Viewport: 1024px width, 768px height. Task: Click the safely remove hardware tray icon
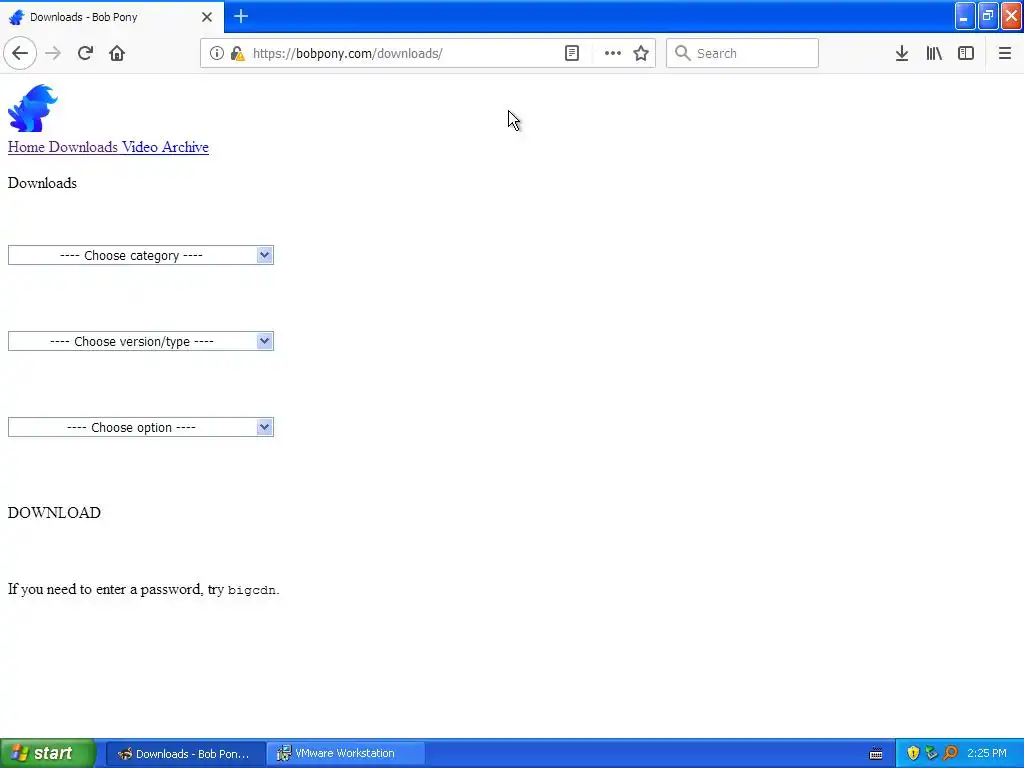click(x=932, y=754)
